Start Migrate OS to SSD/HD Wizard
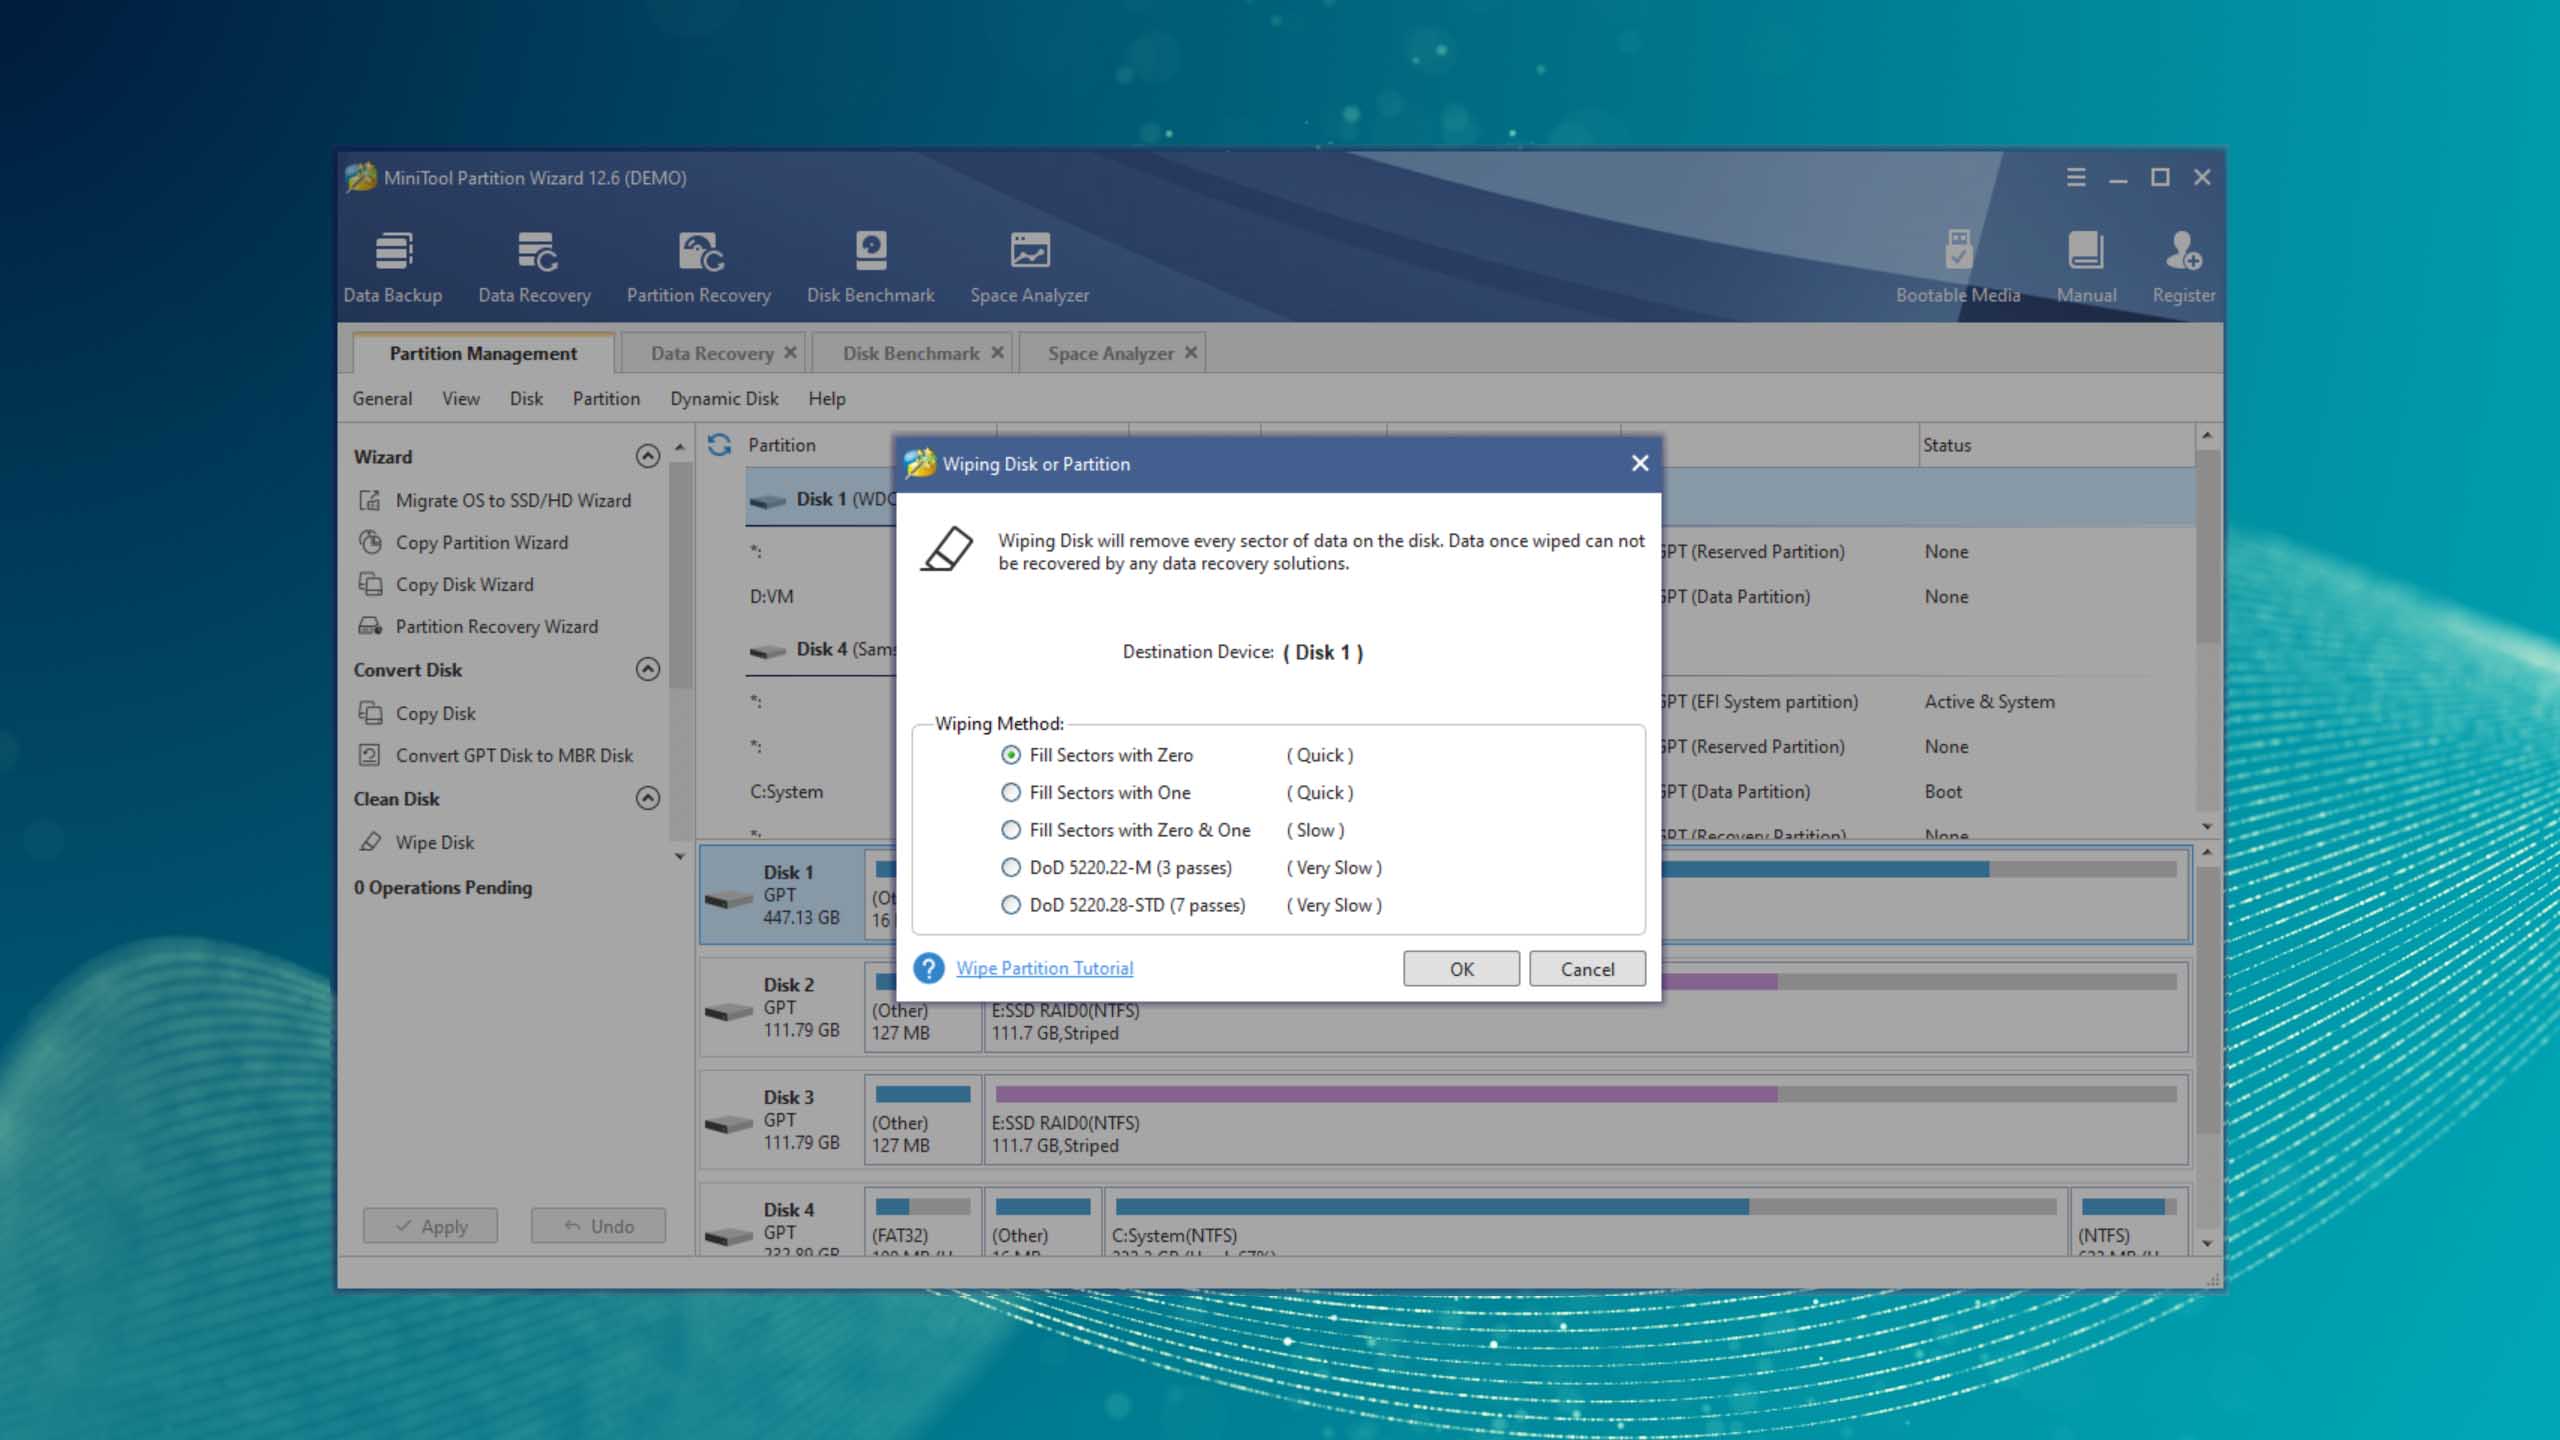Viewport: 2560px width, 1440px height. [495, 500]
